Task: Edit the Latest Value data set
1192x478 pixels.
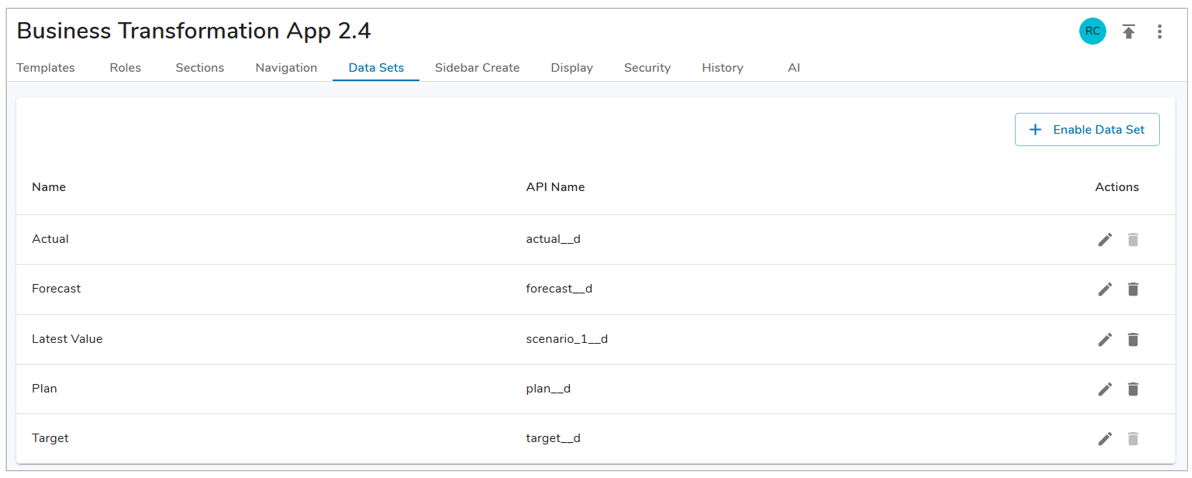Action: [x=1104, y=339]
